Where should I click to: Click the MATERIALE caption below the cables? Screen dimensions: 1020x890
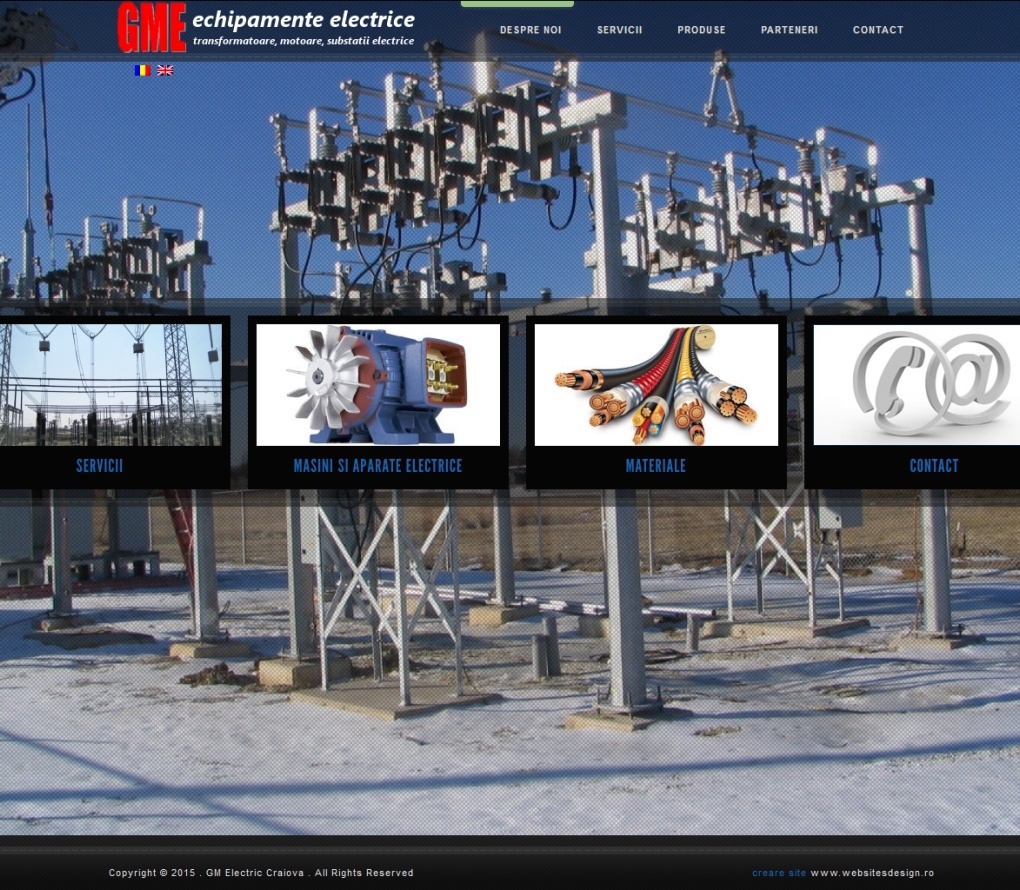656,466
